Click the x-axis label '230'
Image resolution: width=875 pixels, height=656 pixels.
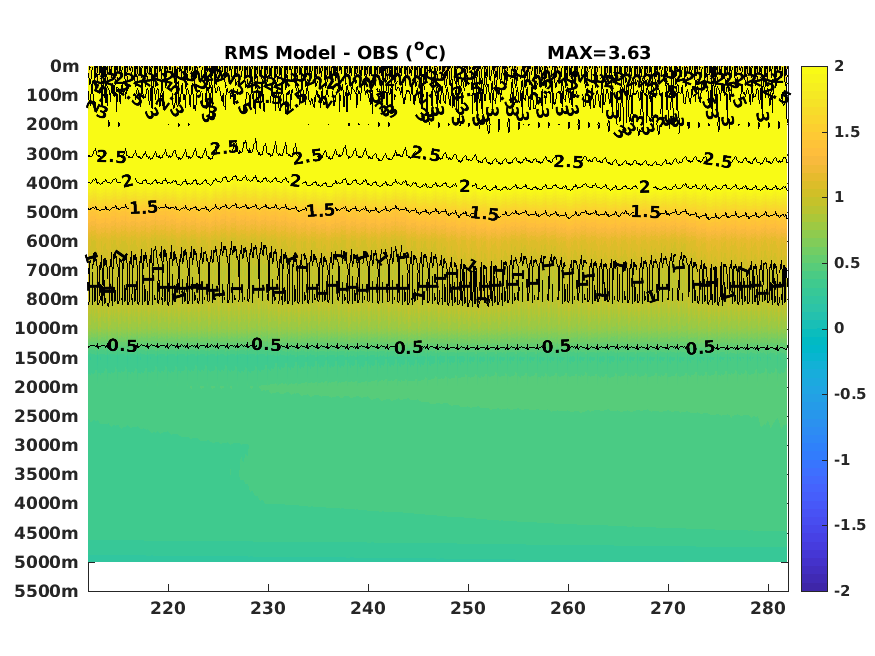coord(268,608)
